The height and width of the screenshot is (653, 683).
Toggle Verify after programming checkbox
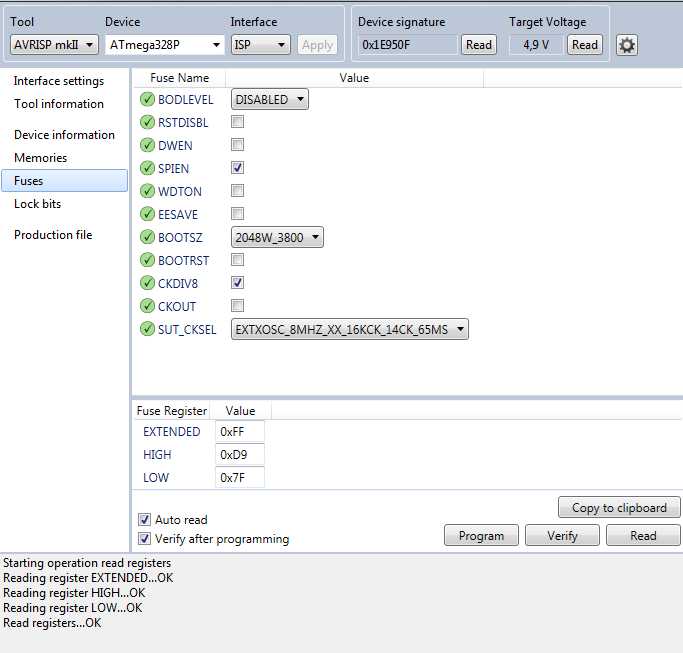[144, 539]
